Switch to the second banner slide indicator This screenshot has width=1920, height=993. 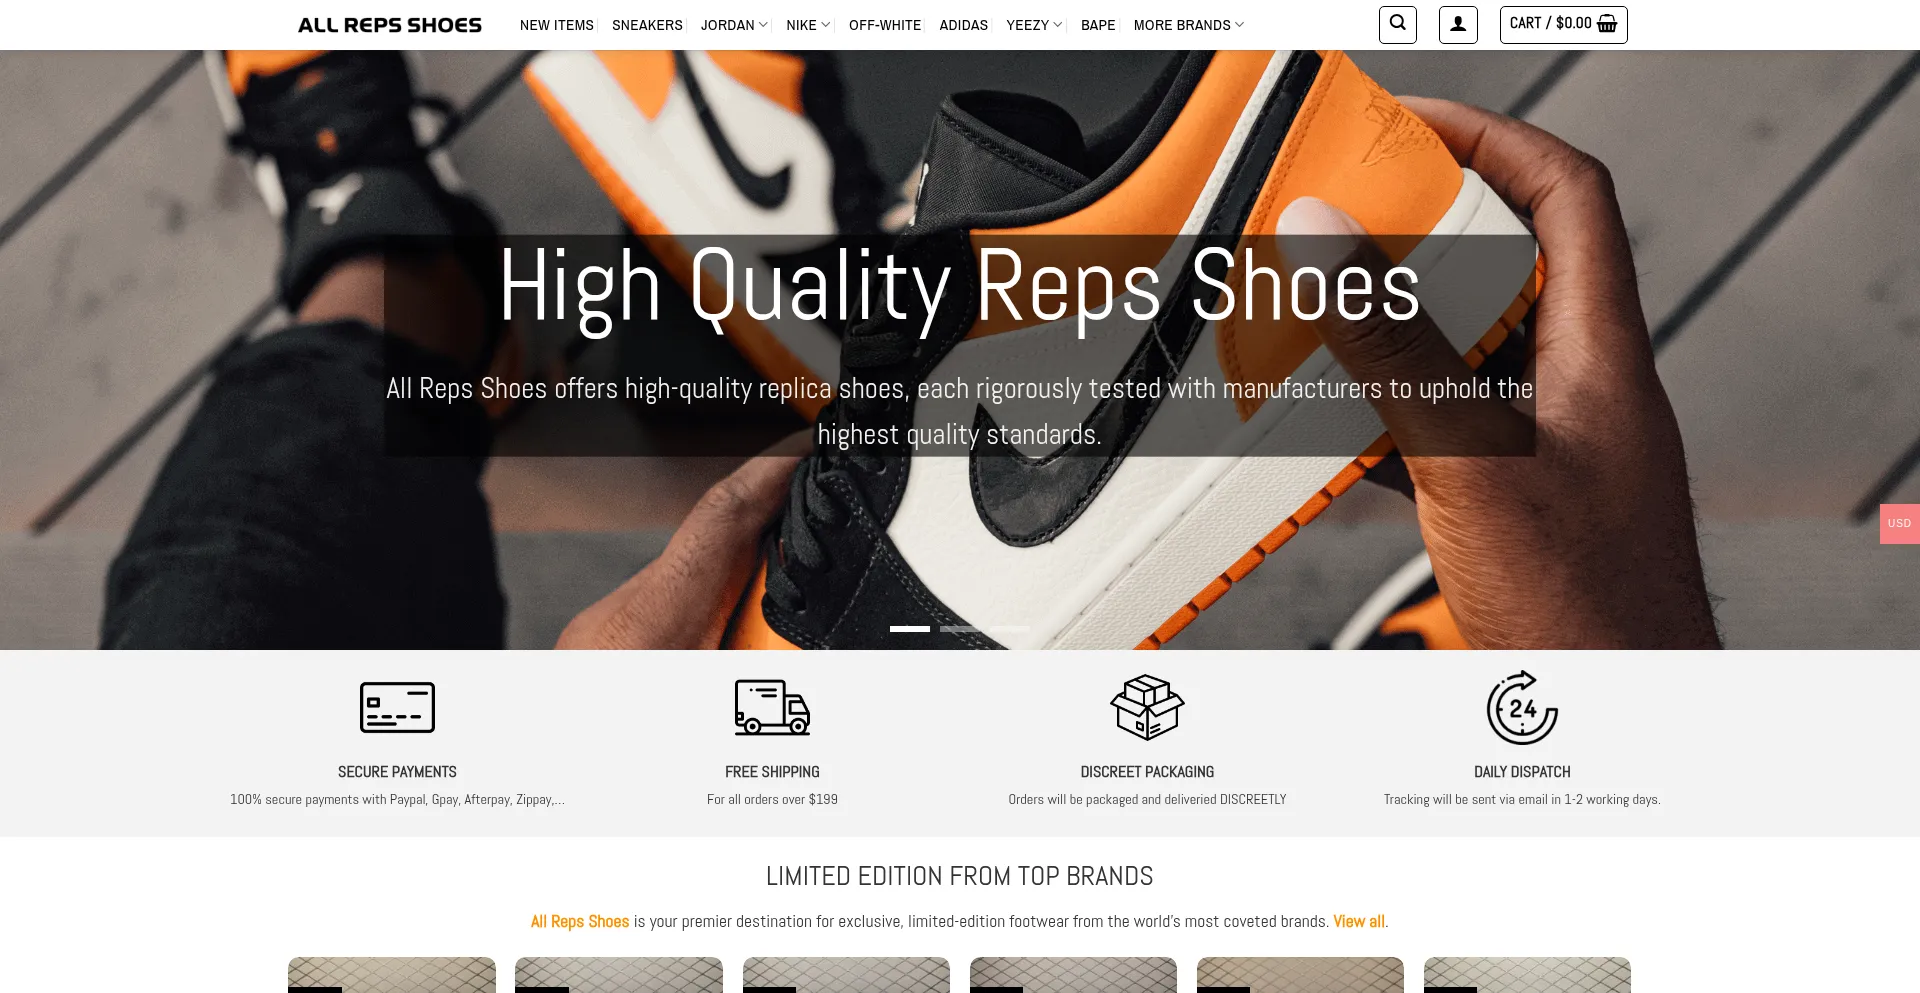(x=960, y=629)
